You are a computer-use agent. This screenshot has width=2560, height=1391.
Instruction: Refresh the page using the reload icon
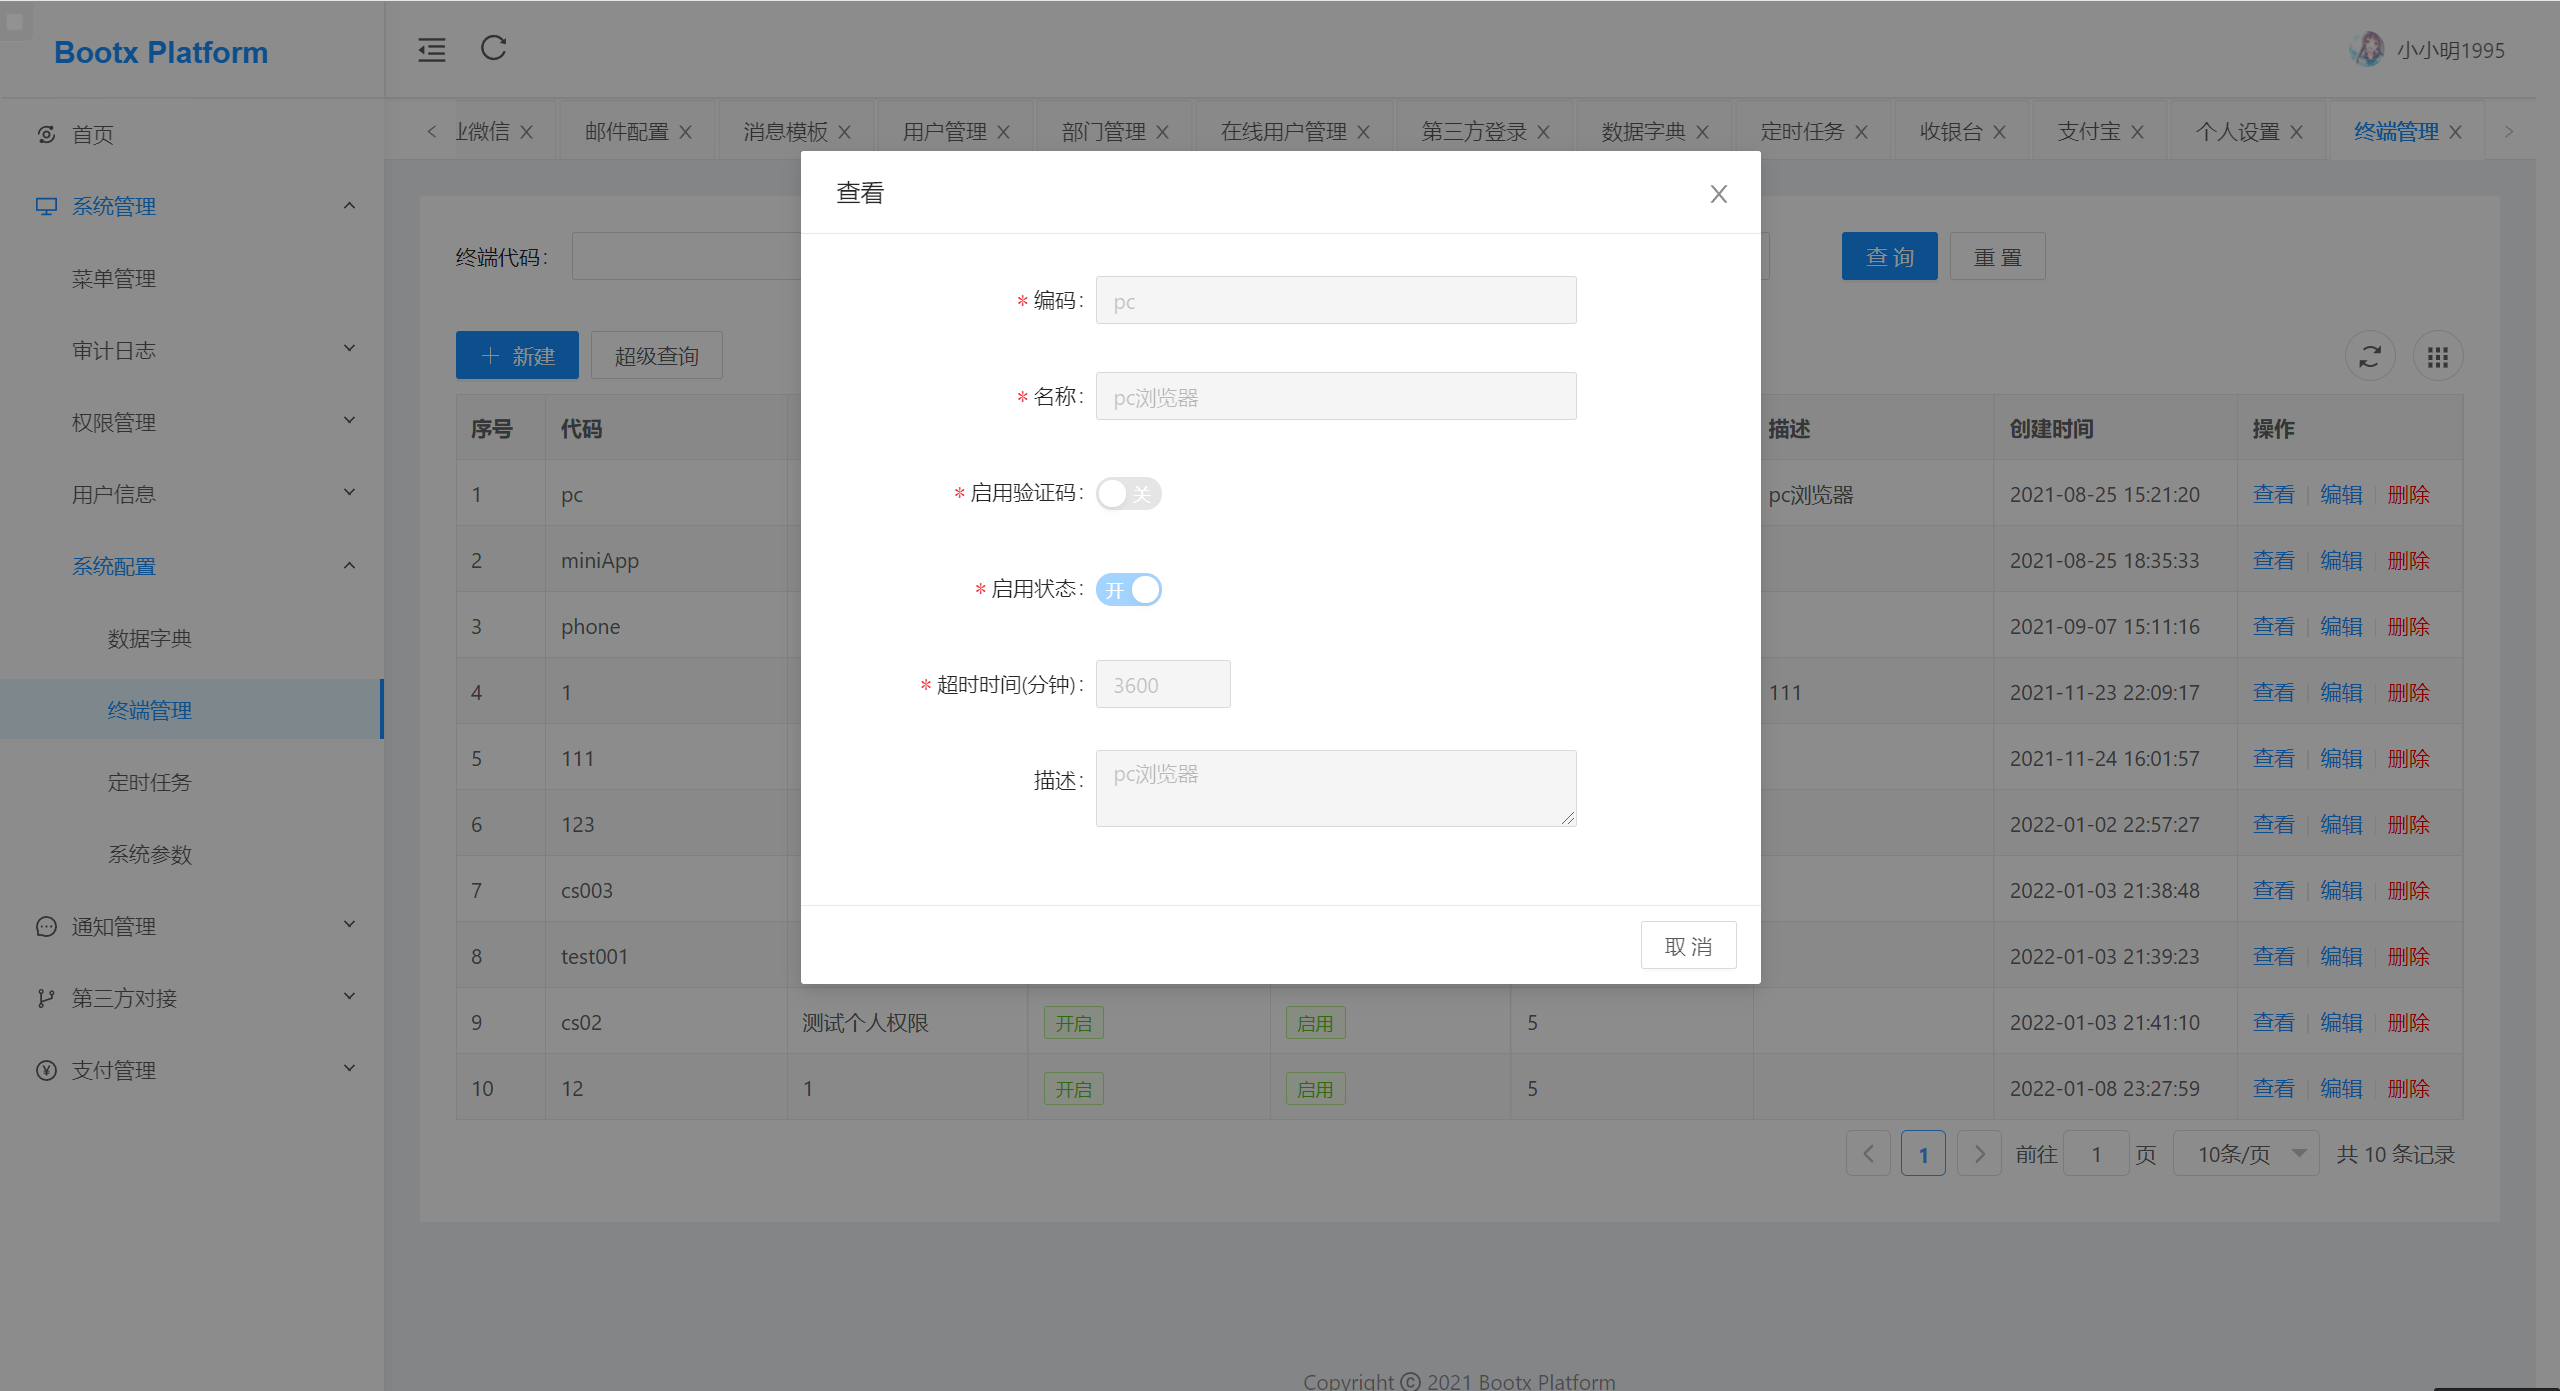[492, 48]
